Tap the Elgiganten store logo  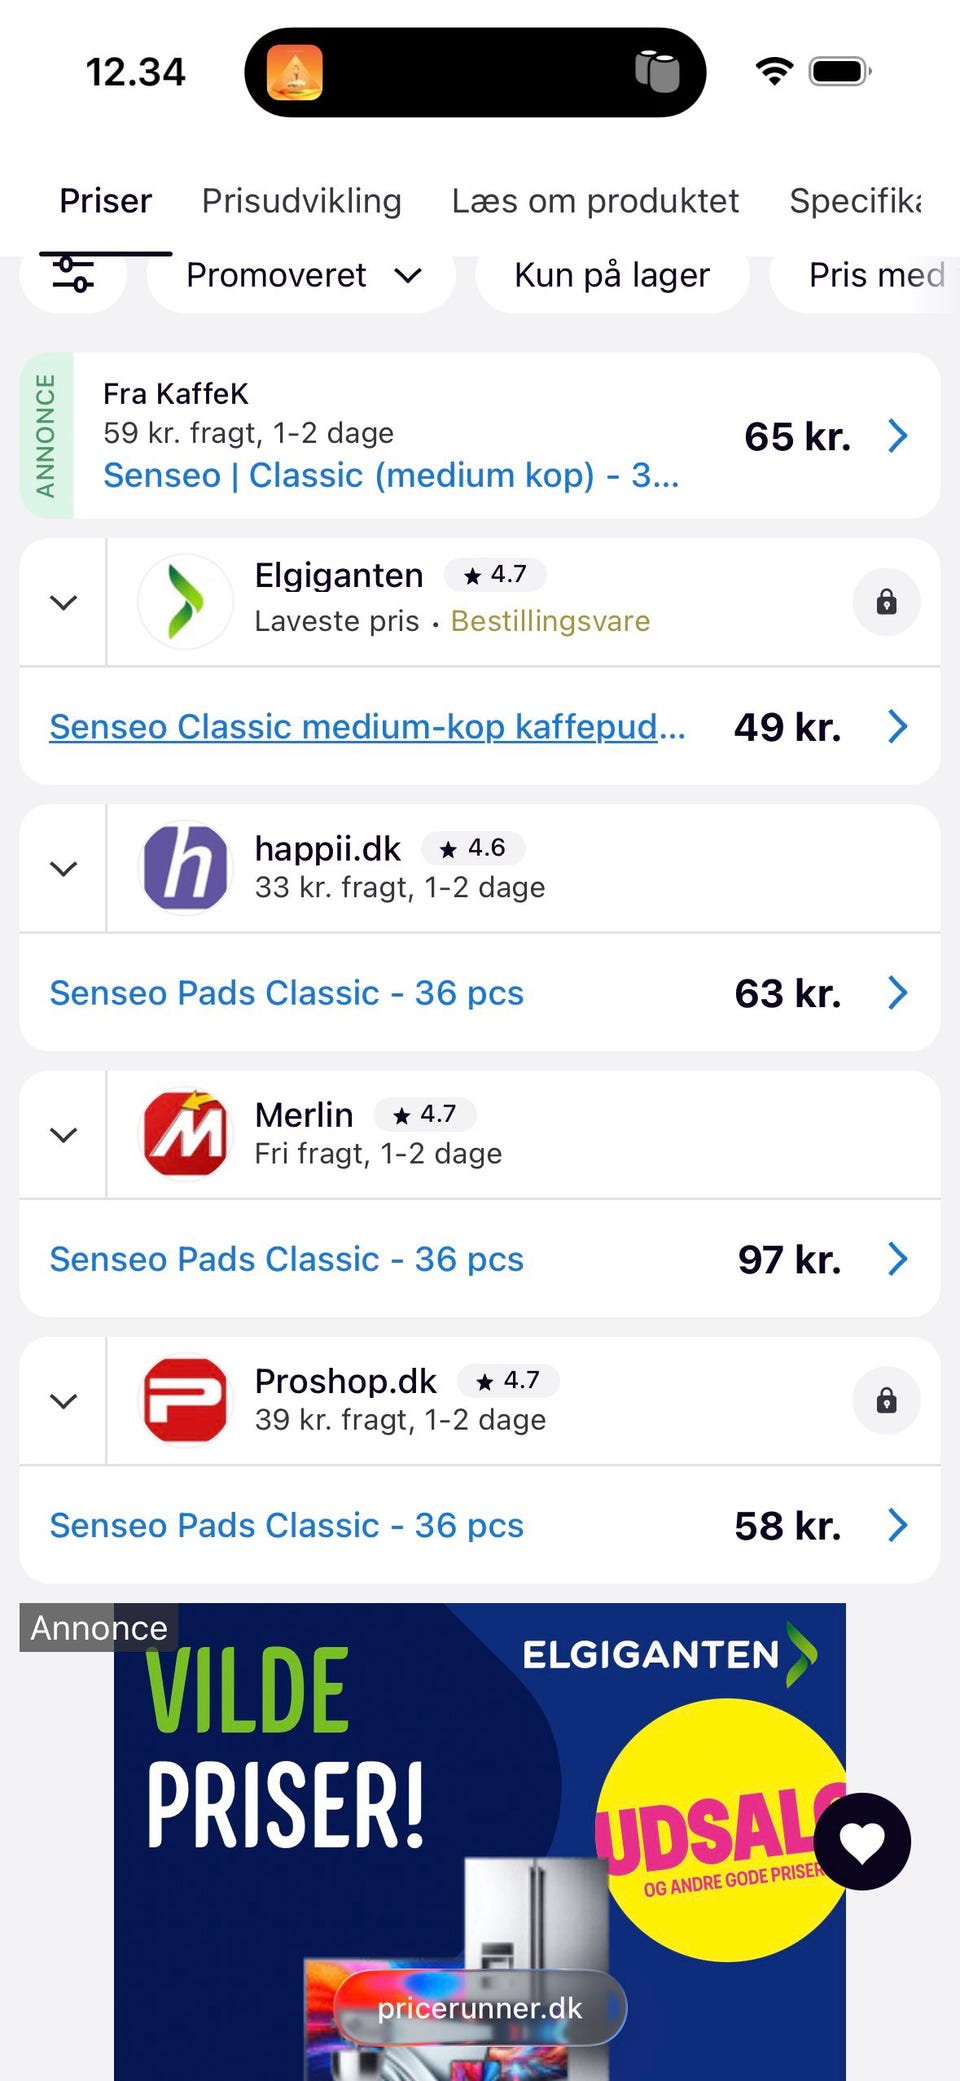pos(186,602)
